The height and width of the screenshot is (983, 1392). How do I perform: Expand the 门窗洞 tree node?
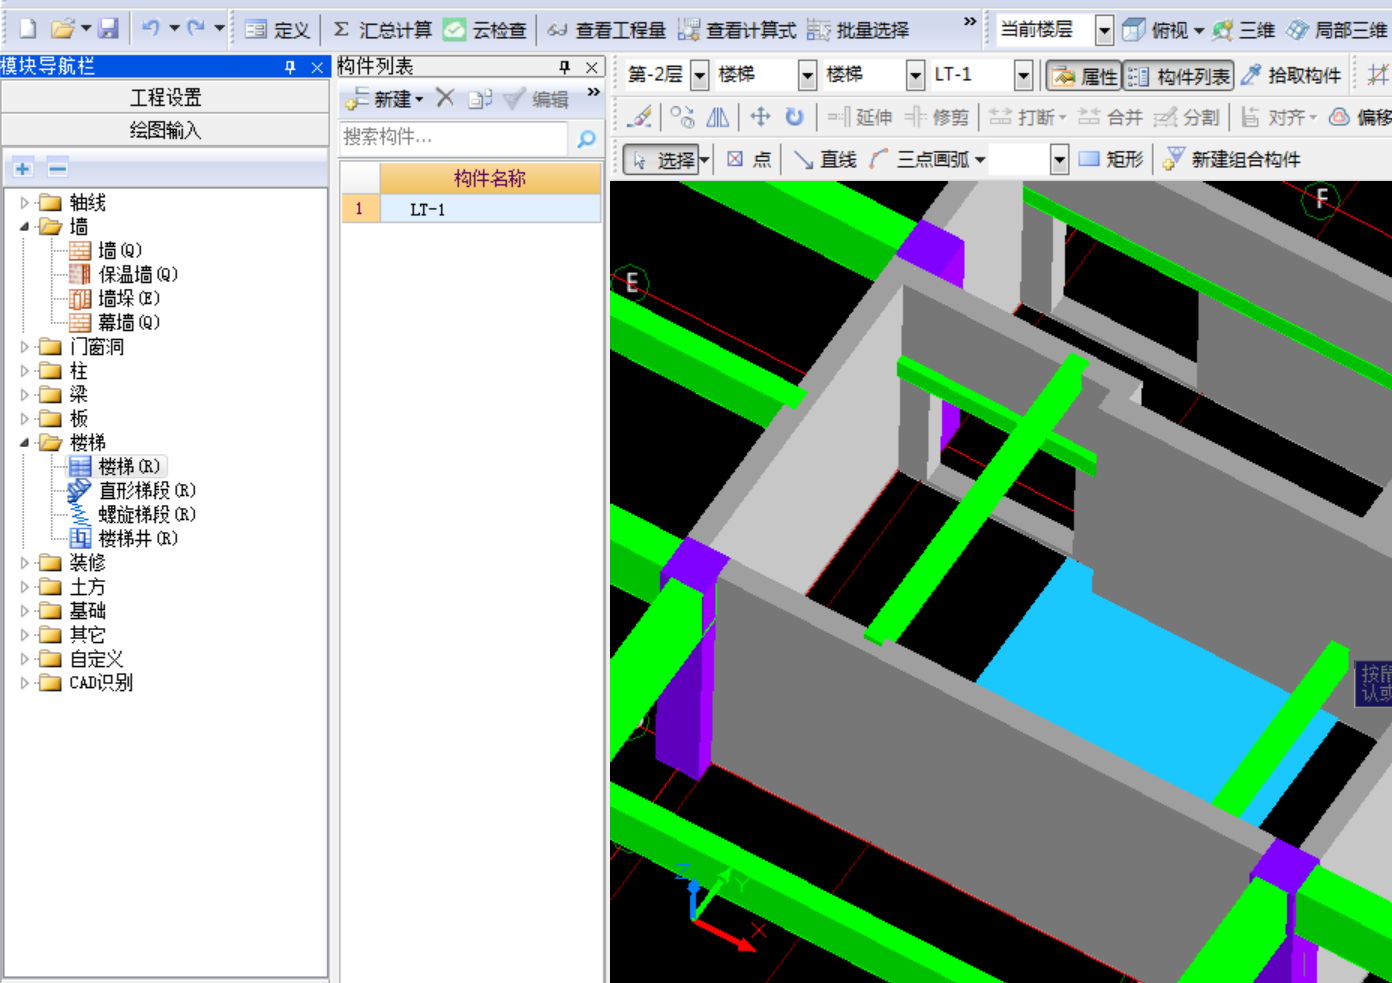coord(25,347)
